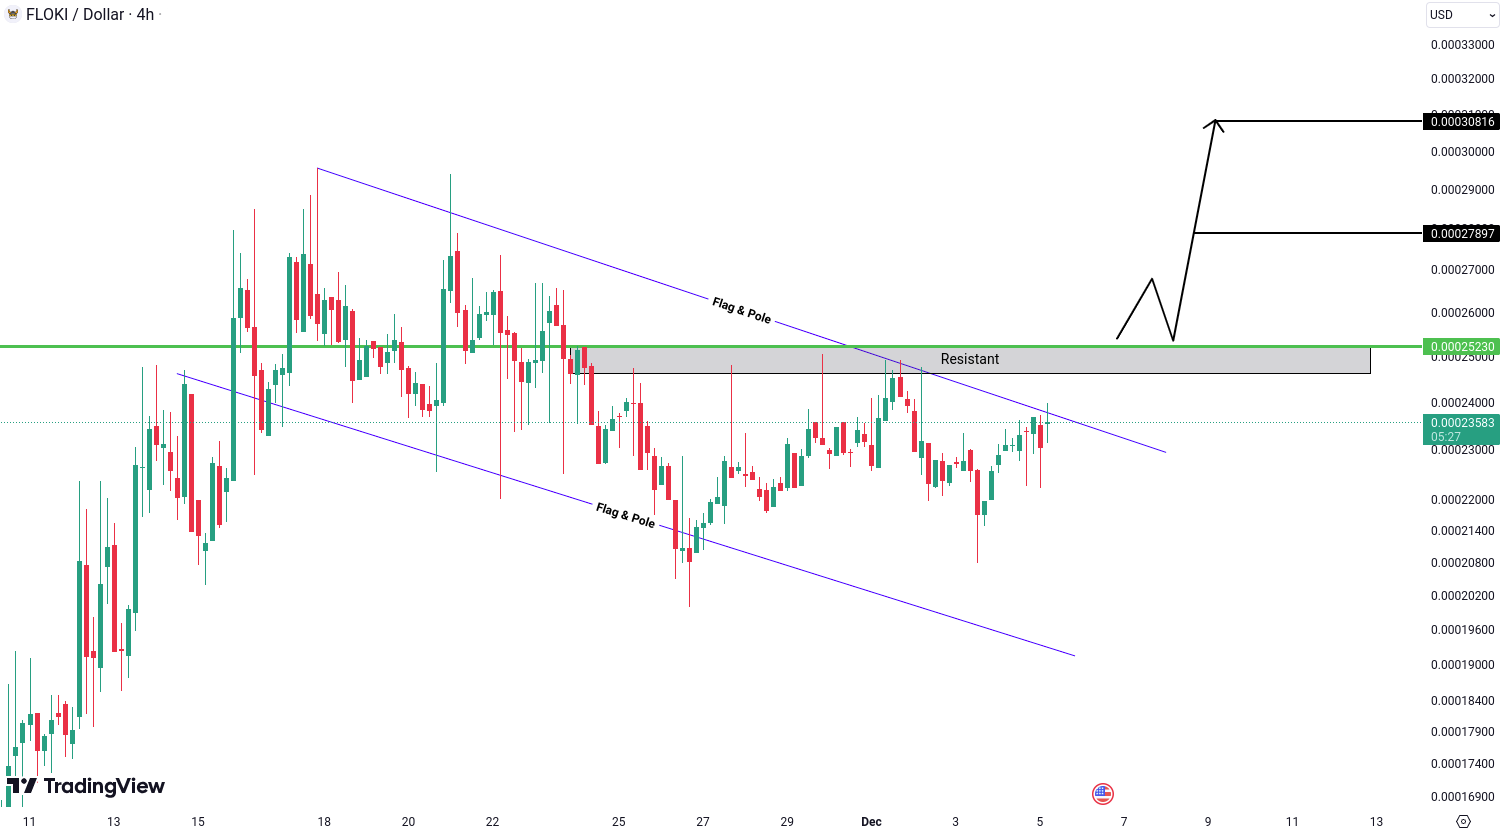The image size is (1501, 831).
Task: Click the 0.00024000 price axis value
Action: tap(1462, 404)
